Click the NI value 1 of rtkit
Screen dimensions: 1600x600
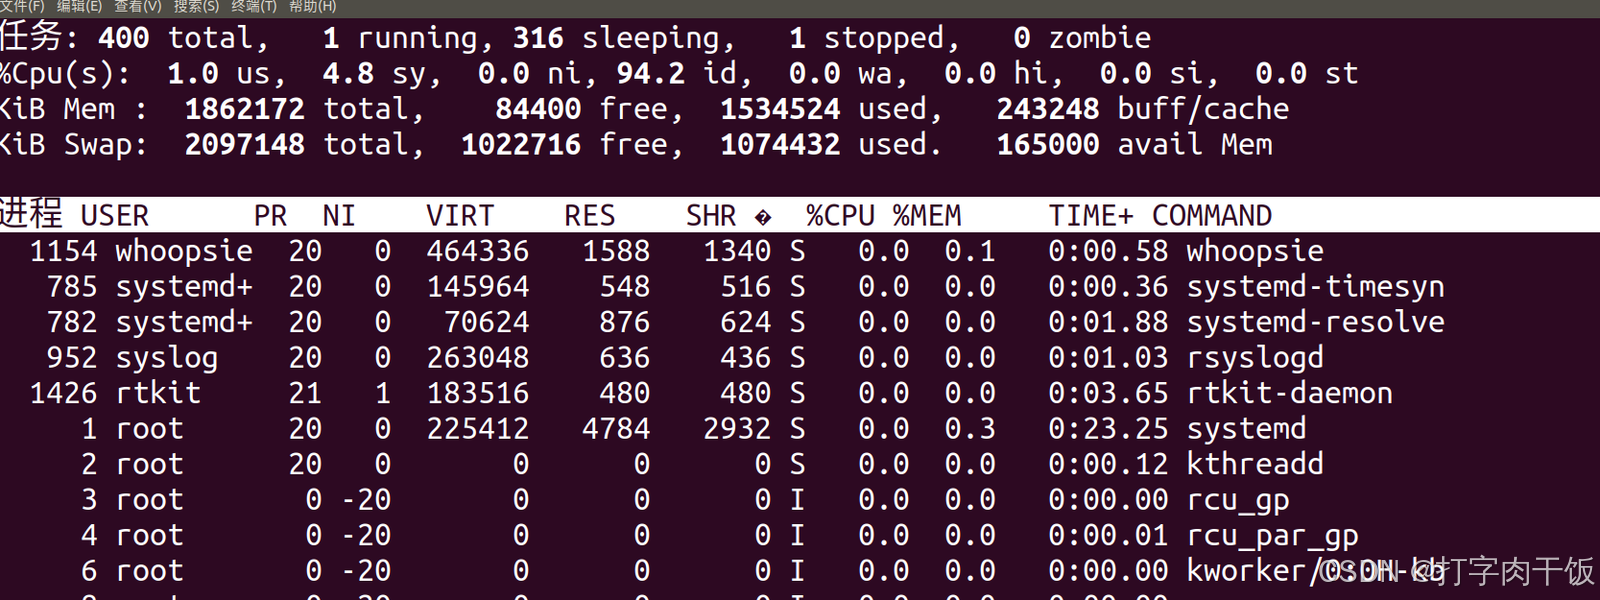(383, 394)
